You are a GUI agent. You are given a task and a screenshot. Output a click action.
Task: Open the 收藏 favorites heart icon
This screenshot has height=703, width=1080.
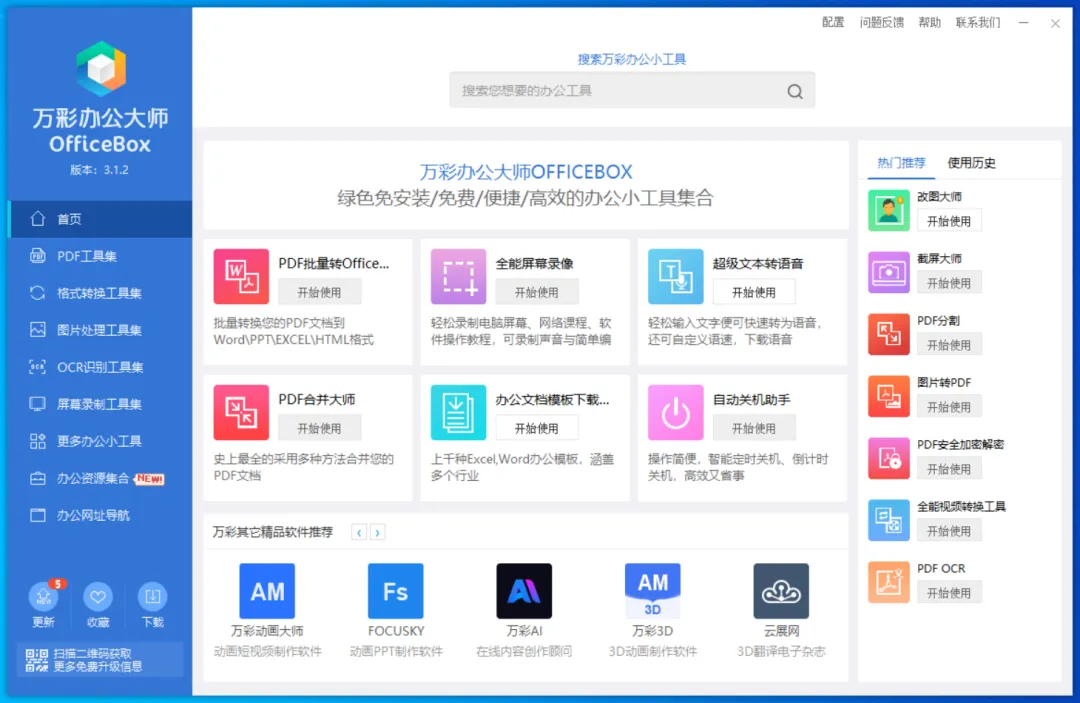point(98,596)
